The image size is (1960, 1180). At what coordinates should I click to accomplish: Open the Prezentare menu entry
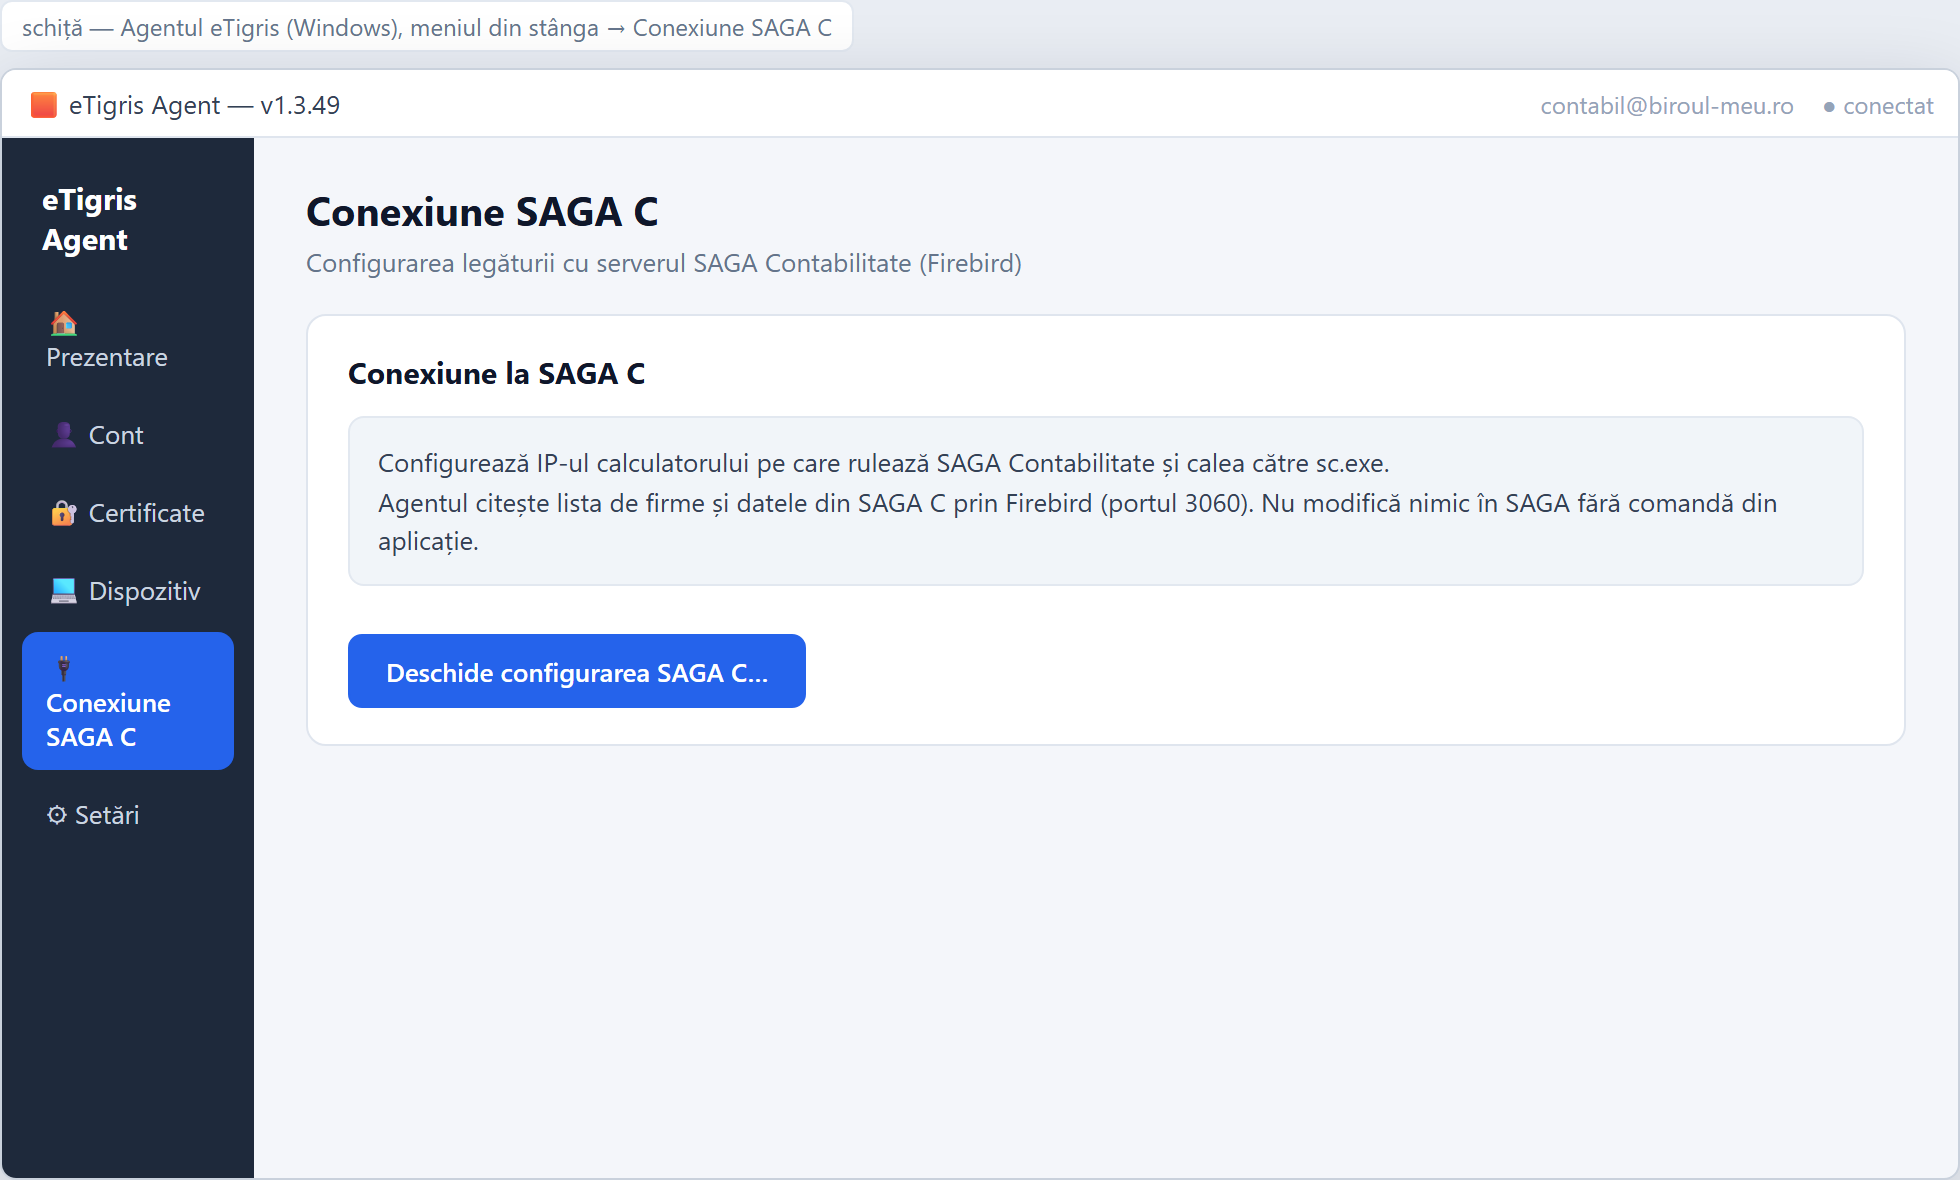pyautogui.click(x=128, y=340)
